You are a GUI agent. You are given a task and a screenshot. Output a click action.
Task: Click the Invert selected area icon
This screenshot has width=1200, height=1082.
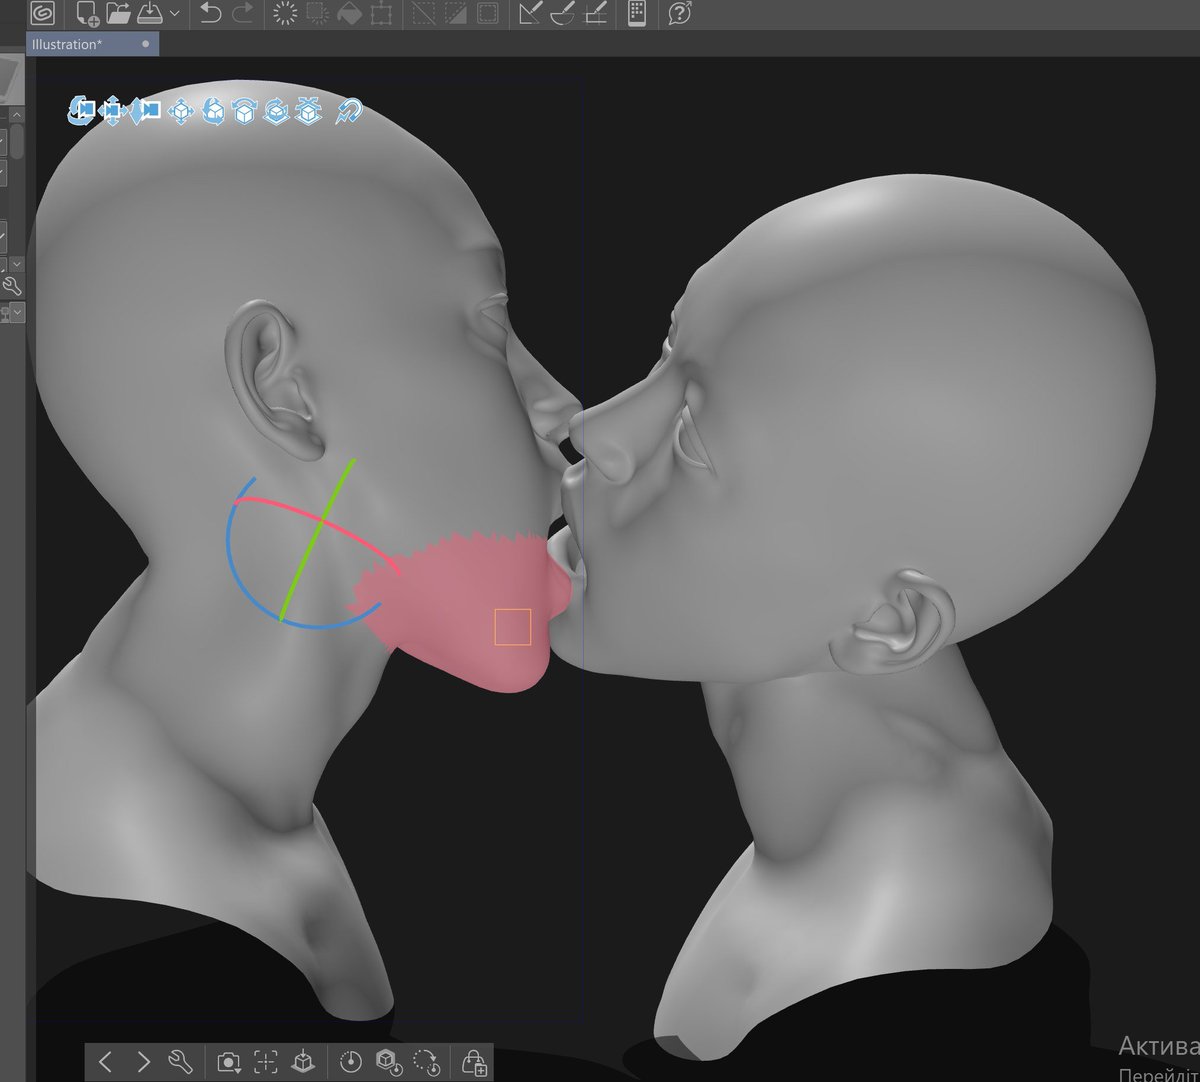click(x=455, y=13)
